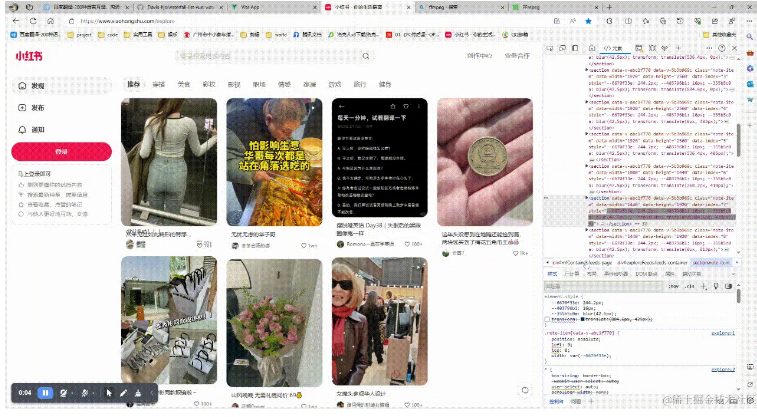
Task: Switch to the ffmpeg search browser tab
Action: tap(461, 7)
